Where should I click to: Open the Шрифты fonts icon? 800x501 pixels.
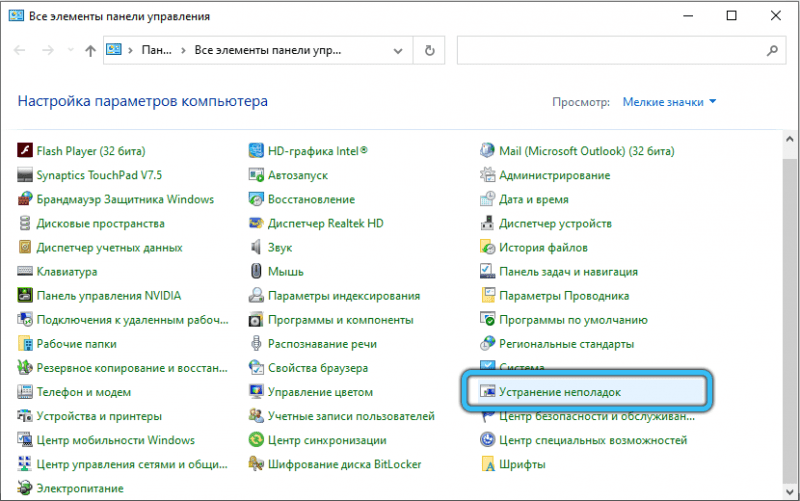[487, 464]
